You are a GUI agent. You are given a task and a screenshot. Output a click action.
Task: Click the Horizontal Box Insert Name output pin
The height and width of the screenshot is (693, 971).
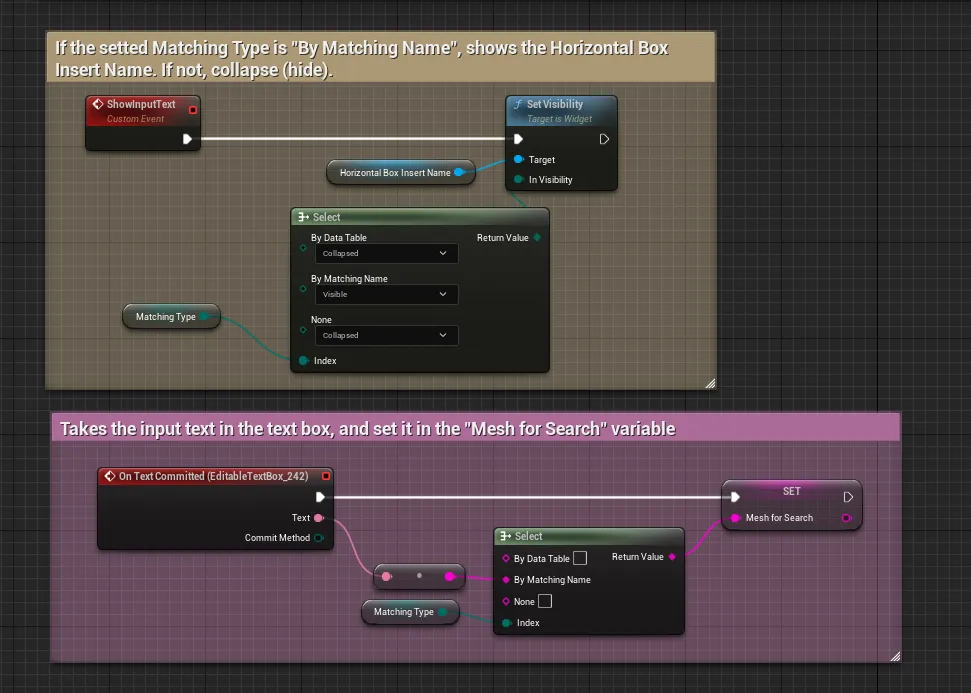point(459,173)
